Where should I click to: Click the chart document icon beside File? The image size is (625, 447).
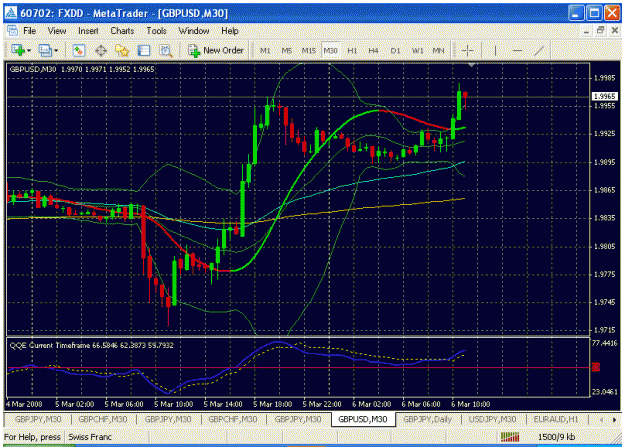(x=12, y=31)
